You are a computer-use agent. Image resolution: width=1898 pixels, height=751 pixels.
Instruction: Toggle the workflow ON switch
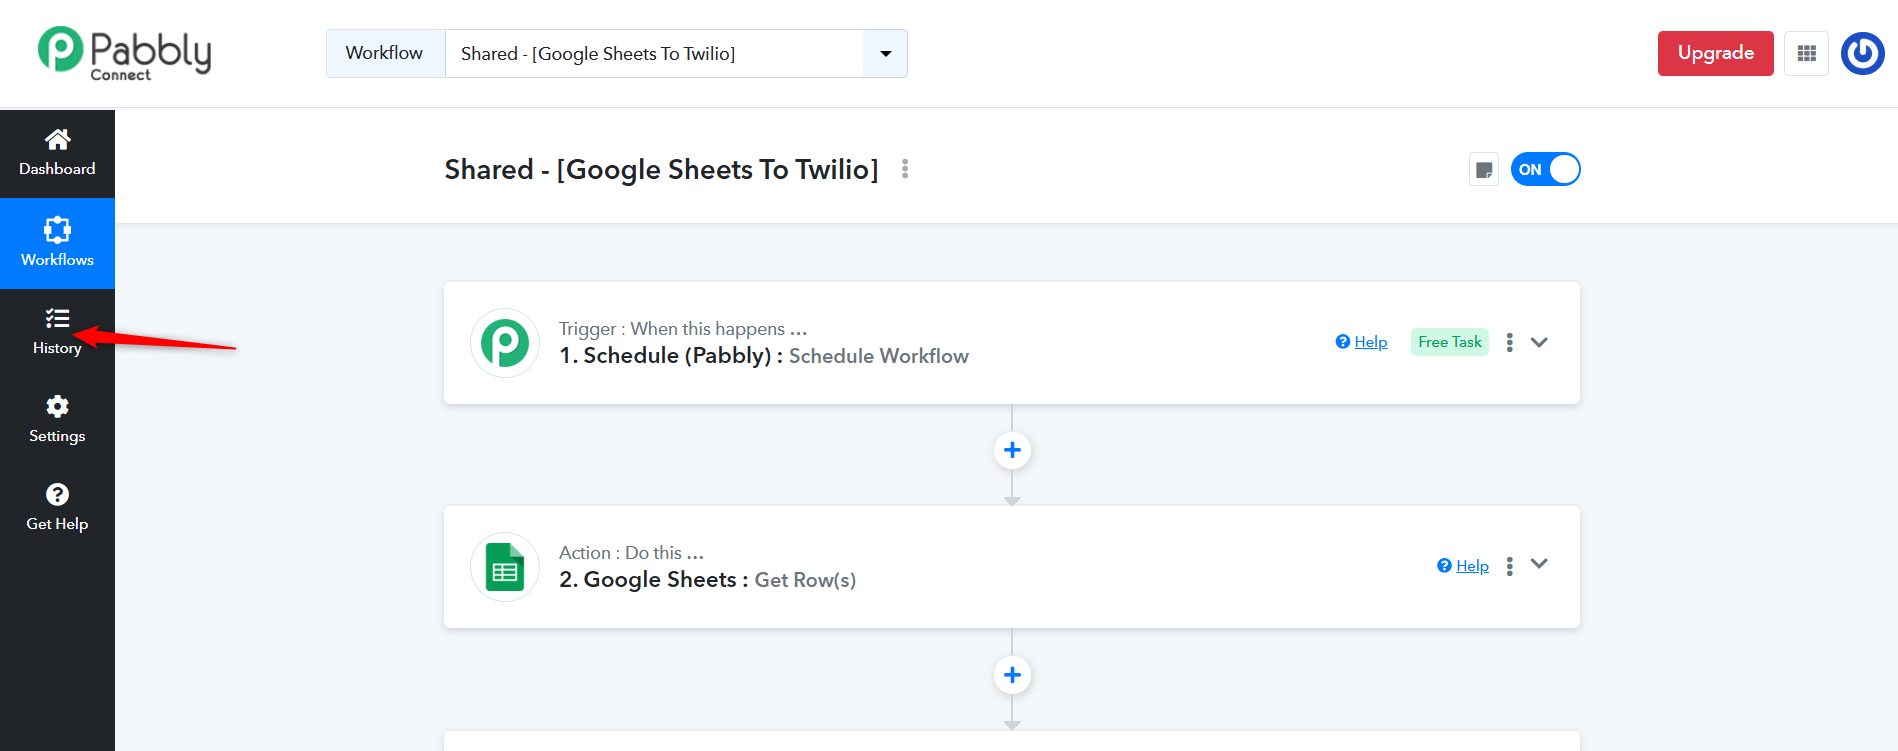pyautogui.click(x=1545, y=169)
